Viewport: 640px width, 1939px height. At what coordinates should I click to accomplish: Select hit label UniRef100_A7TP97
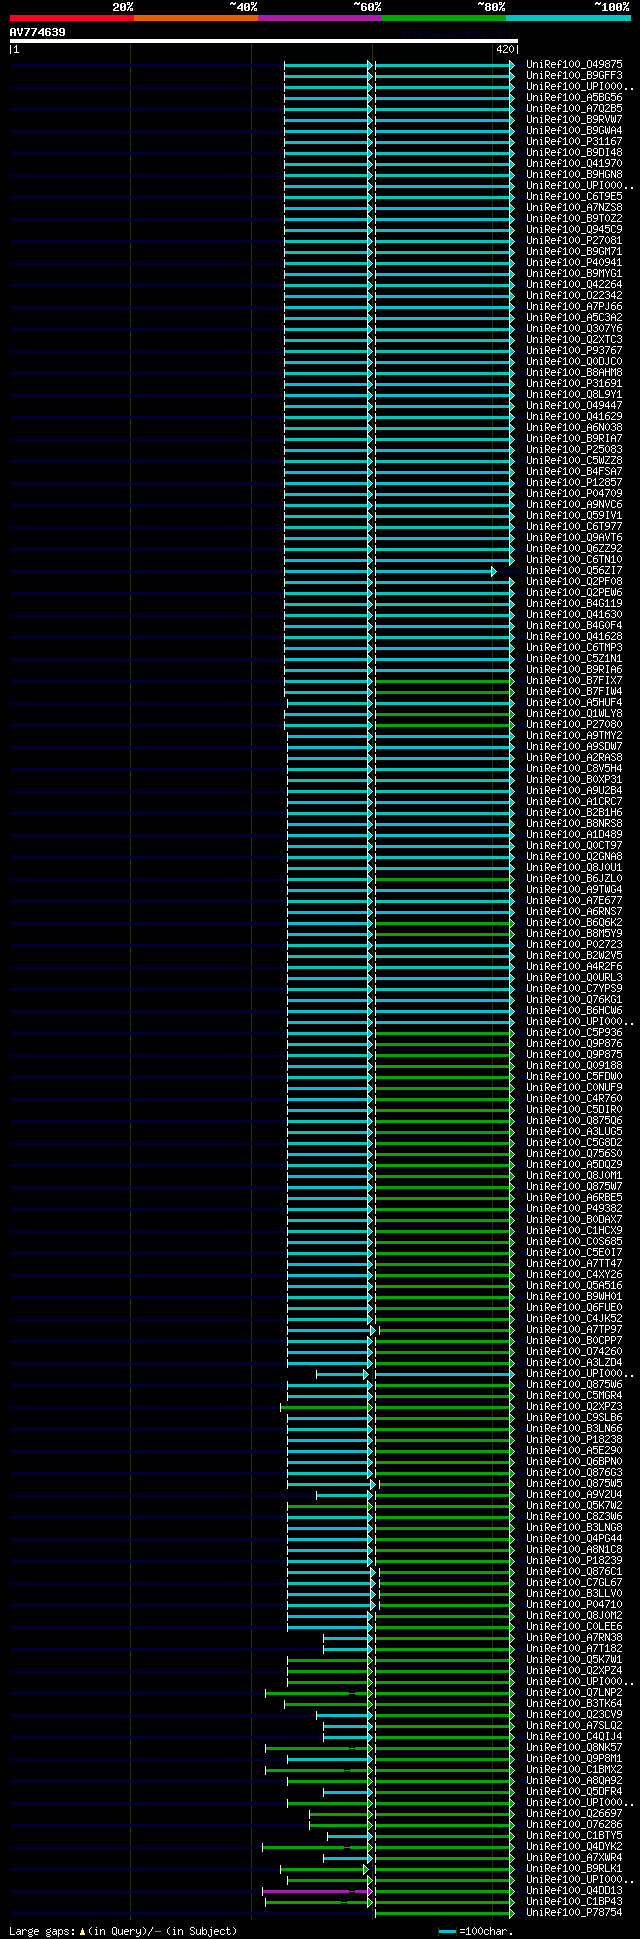[x=574, y=1330]
